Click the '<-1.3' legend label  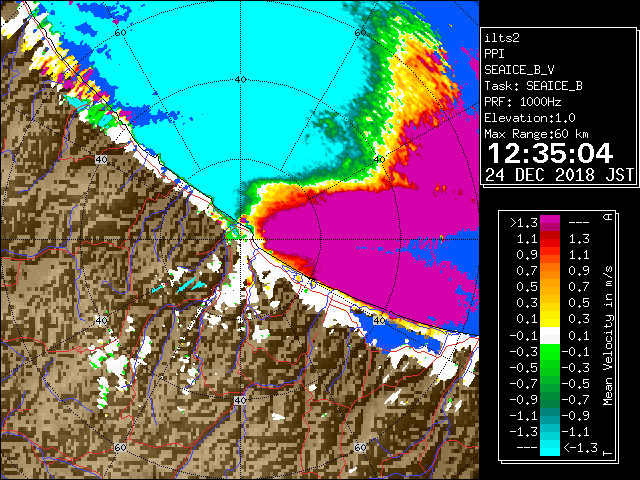tap(580, 447)
